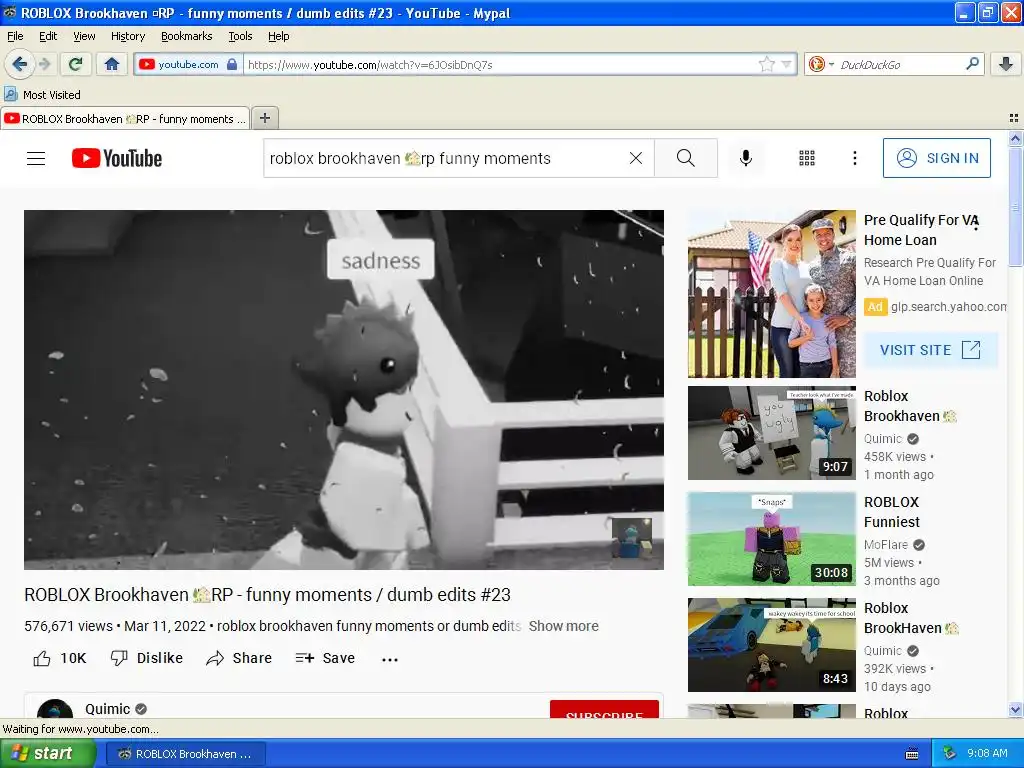Save the video to a playlist
This screenshot has height=768, width=1024.
click(x=325, y=658)
